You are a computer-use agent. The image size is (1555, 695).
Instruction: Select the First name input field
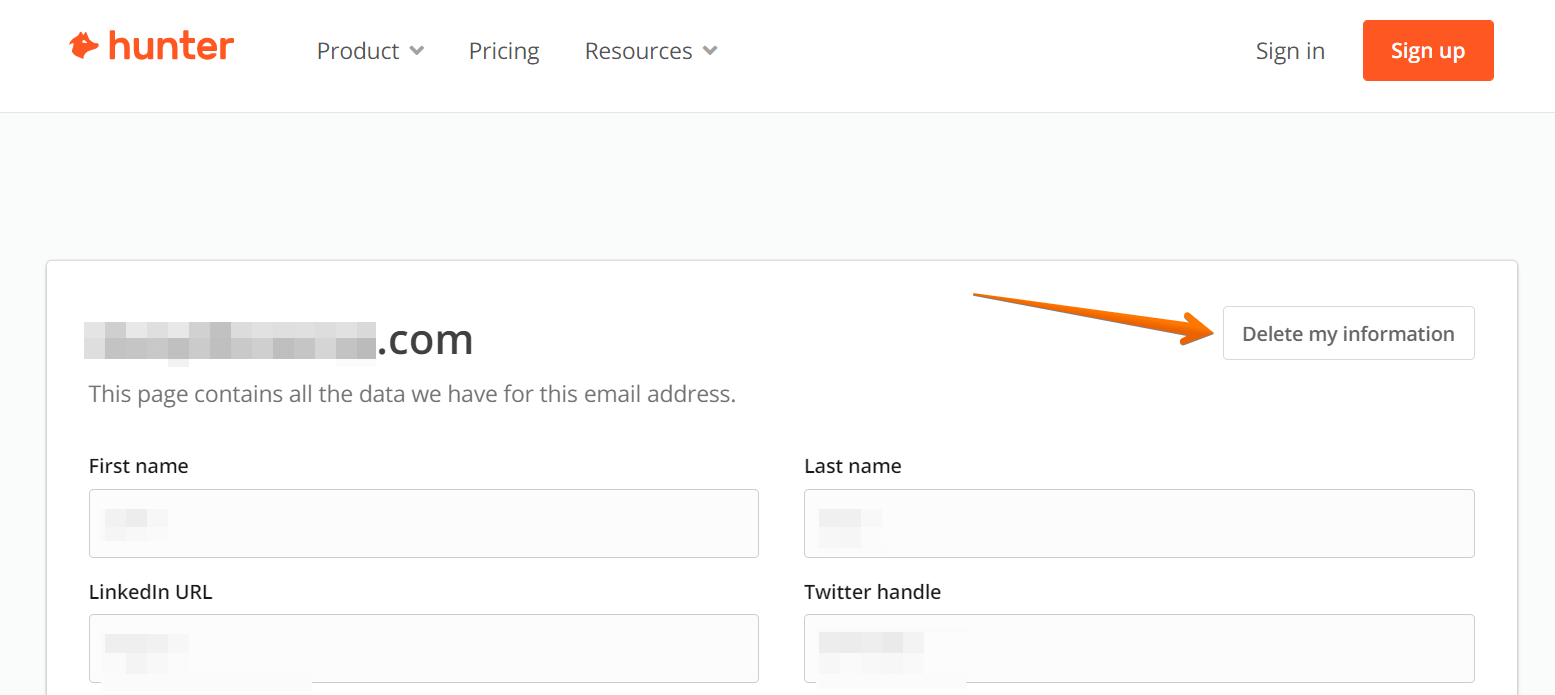point(424,523)
